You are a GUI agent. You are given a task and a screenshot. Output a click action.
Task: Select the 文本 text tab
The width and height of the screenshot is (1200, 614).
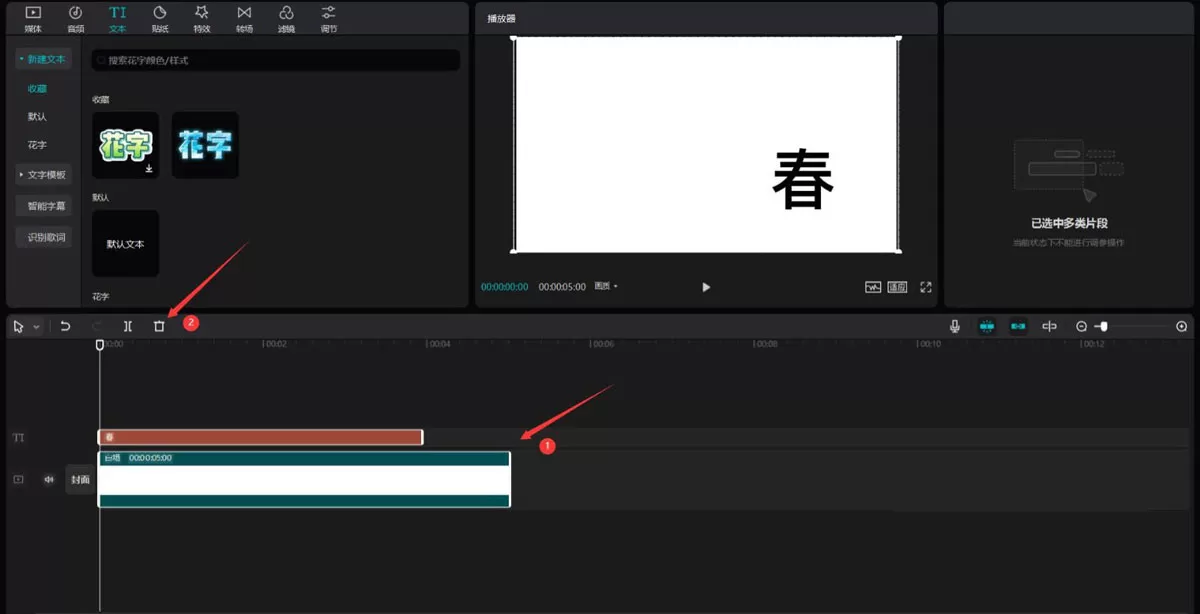118,17
